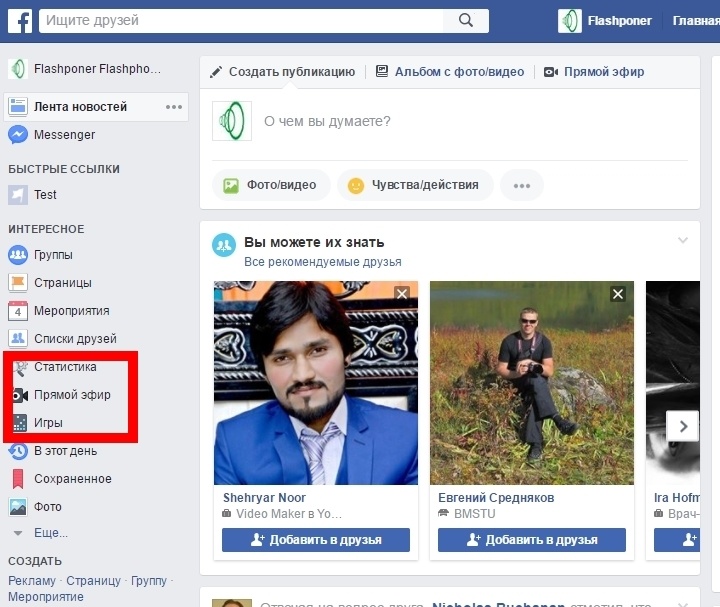The height and width of the screenshot is (607, 720).
Task: Click Группу link under Создать
Action: tap(149, 581)
